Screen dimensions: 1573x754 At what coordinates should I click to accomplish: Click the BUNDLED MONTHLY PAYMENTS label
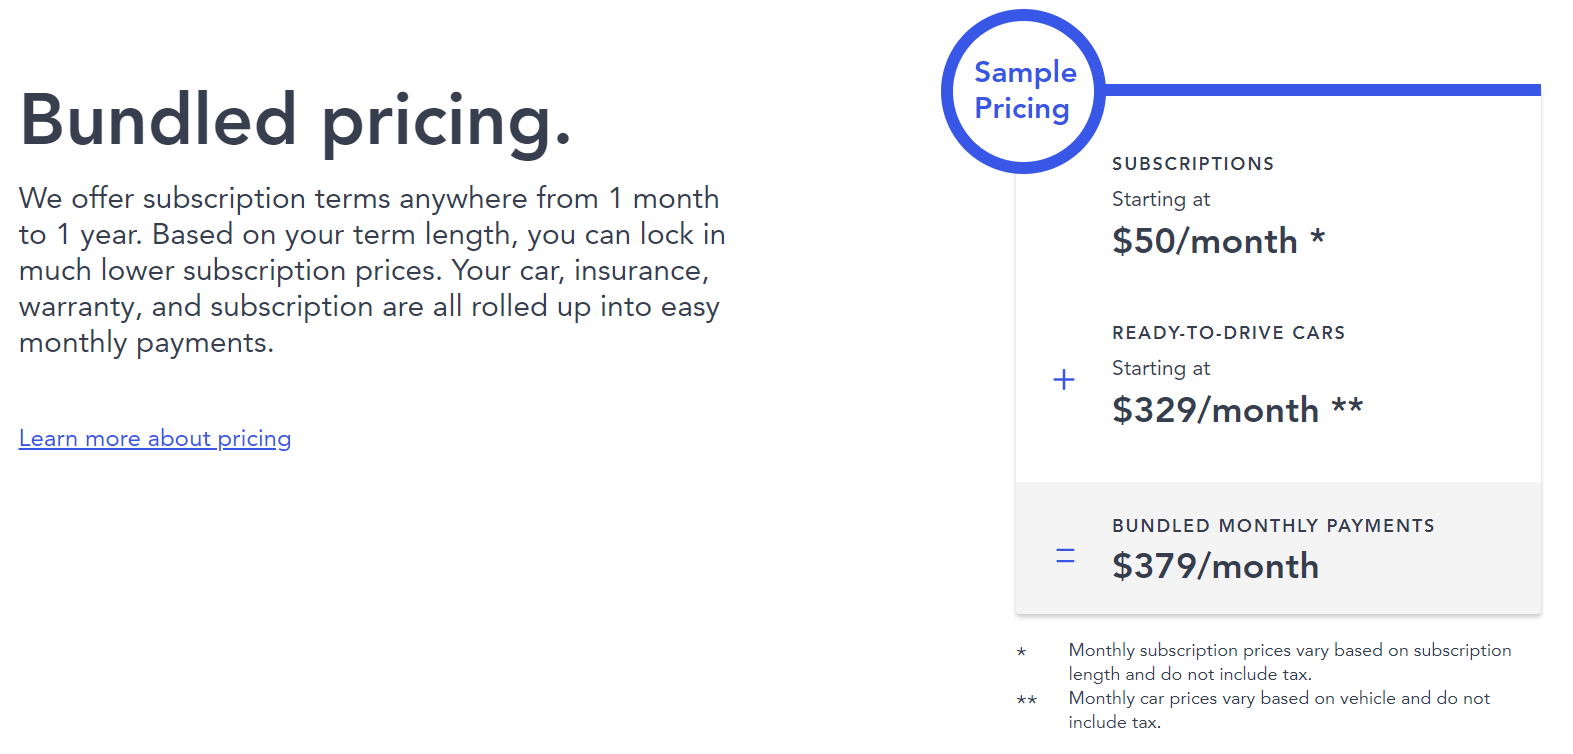coord(1273,526)
